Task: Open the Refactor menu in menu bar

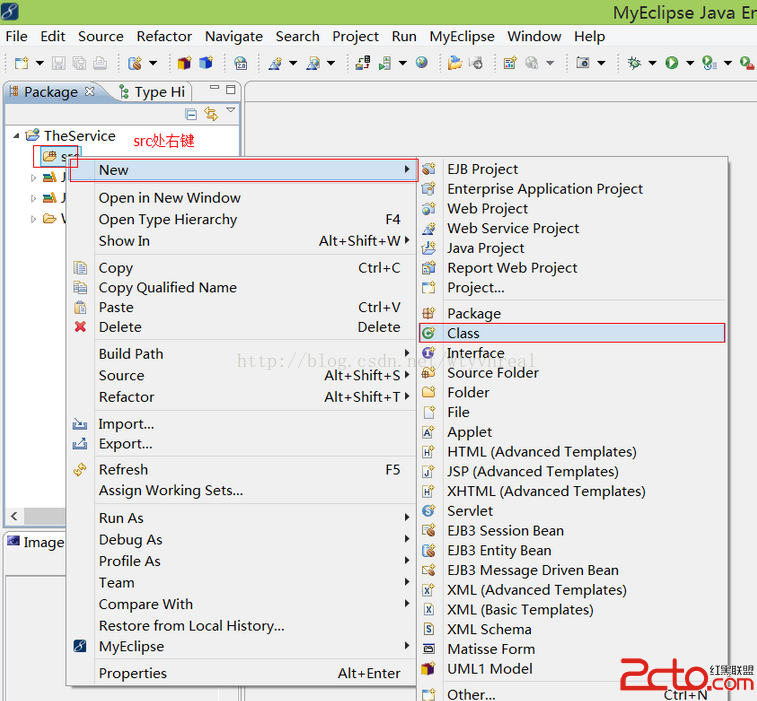Action: 164,36
